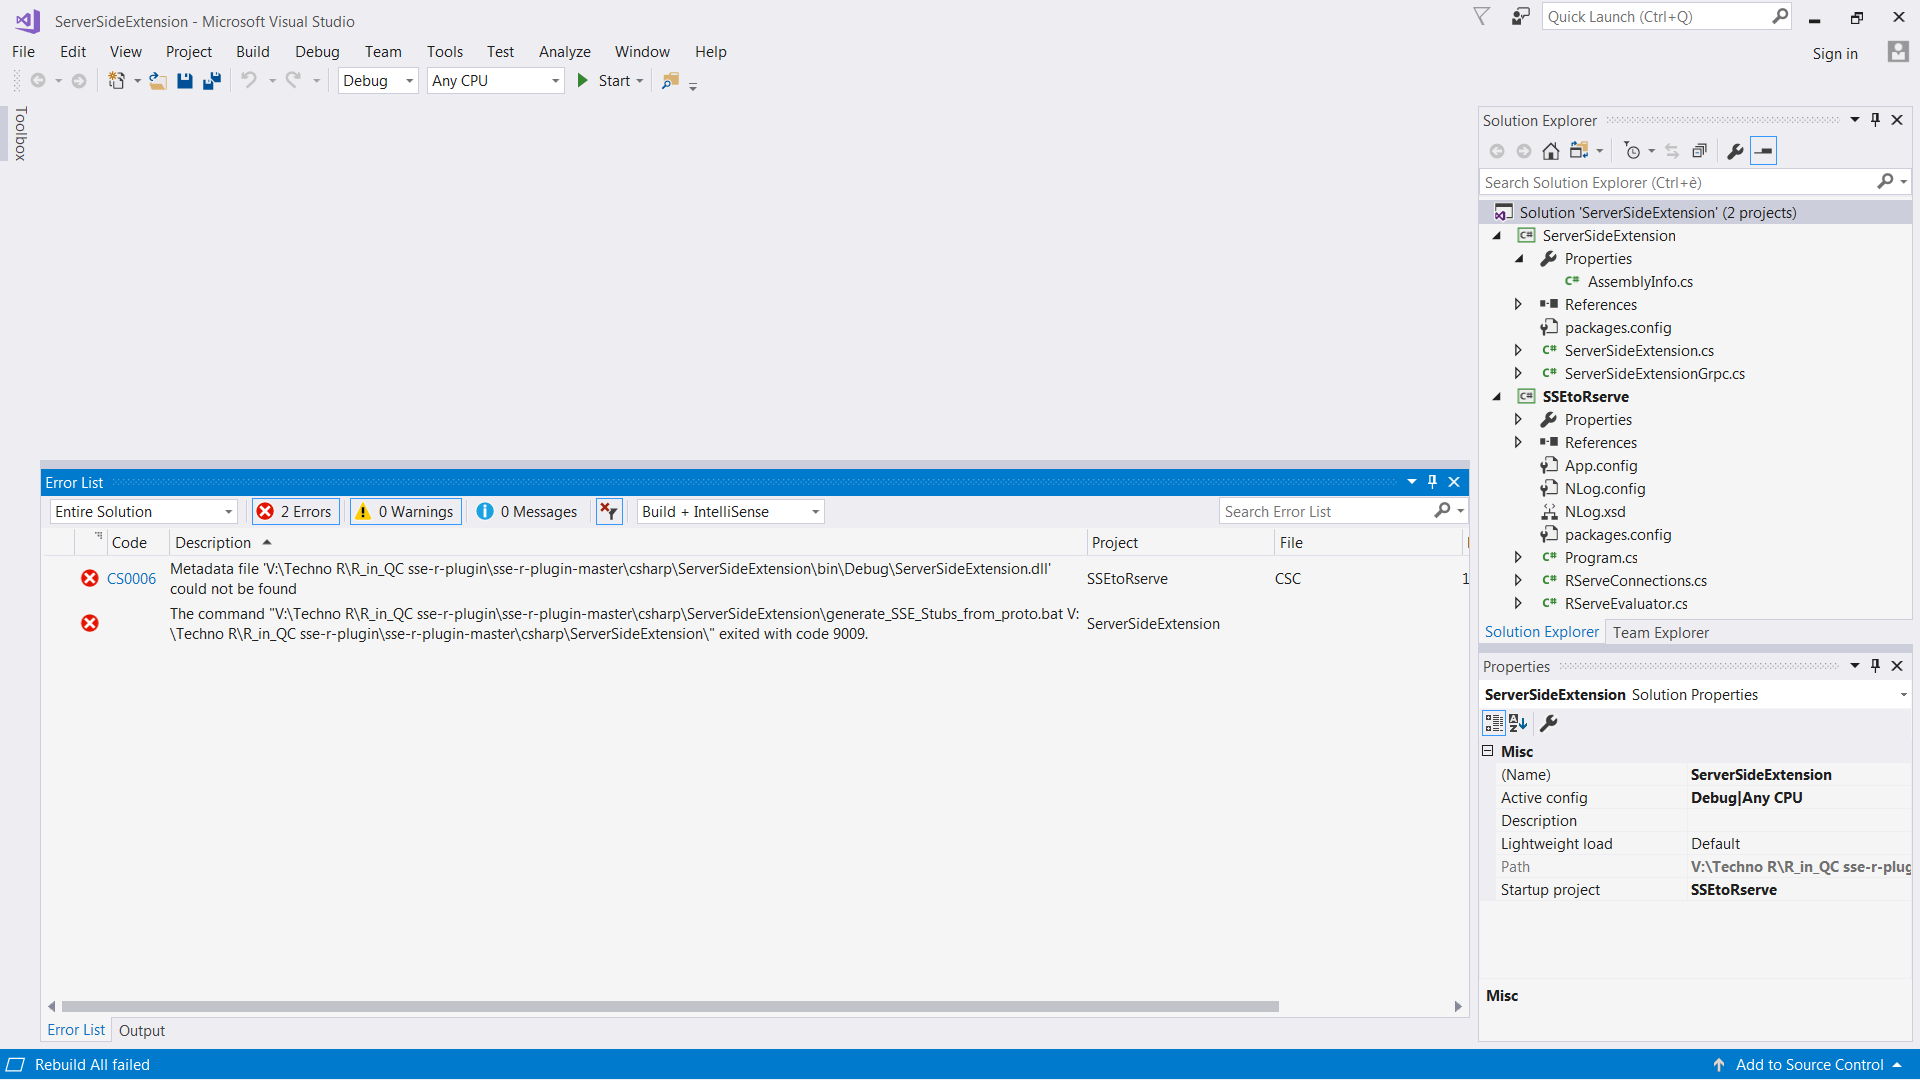The height and width of the screenshot is (1080, 1920).
Task: Click the Save All icon
Action: 211,81
